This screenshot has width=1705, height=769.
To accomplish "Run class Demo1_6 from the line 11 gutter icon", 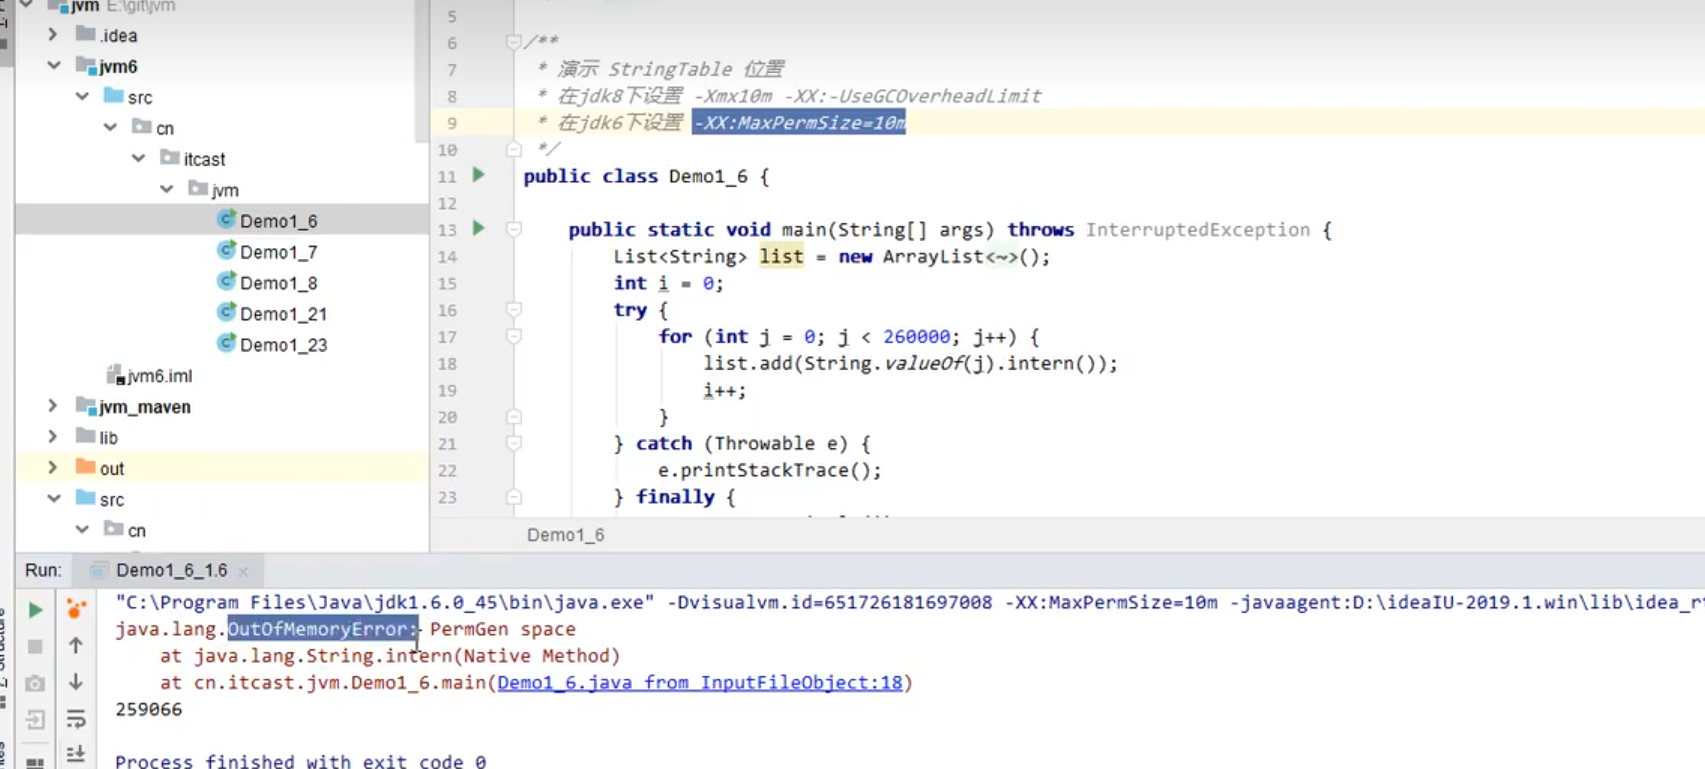I will tap(479, 175).
